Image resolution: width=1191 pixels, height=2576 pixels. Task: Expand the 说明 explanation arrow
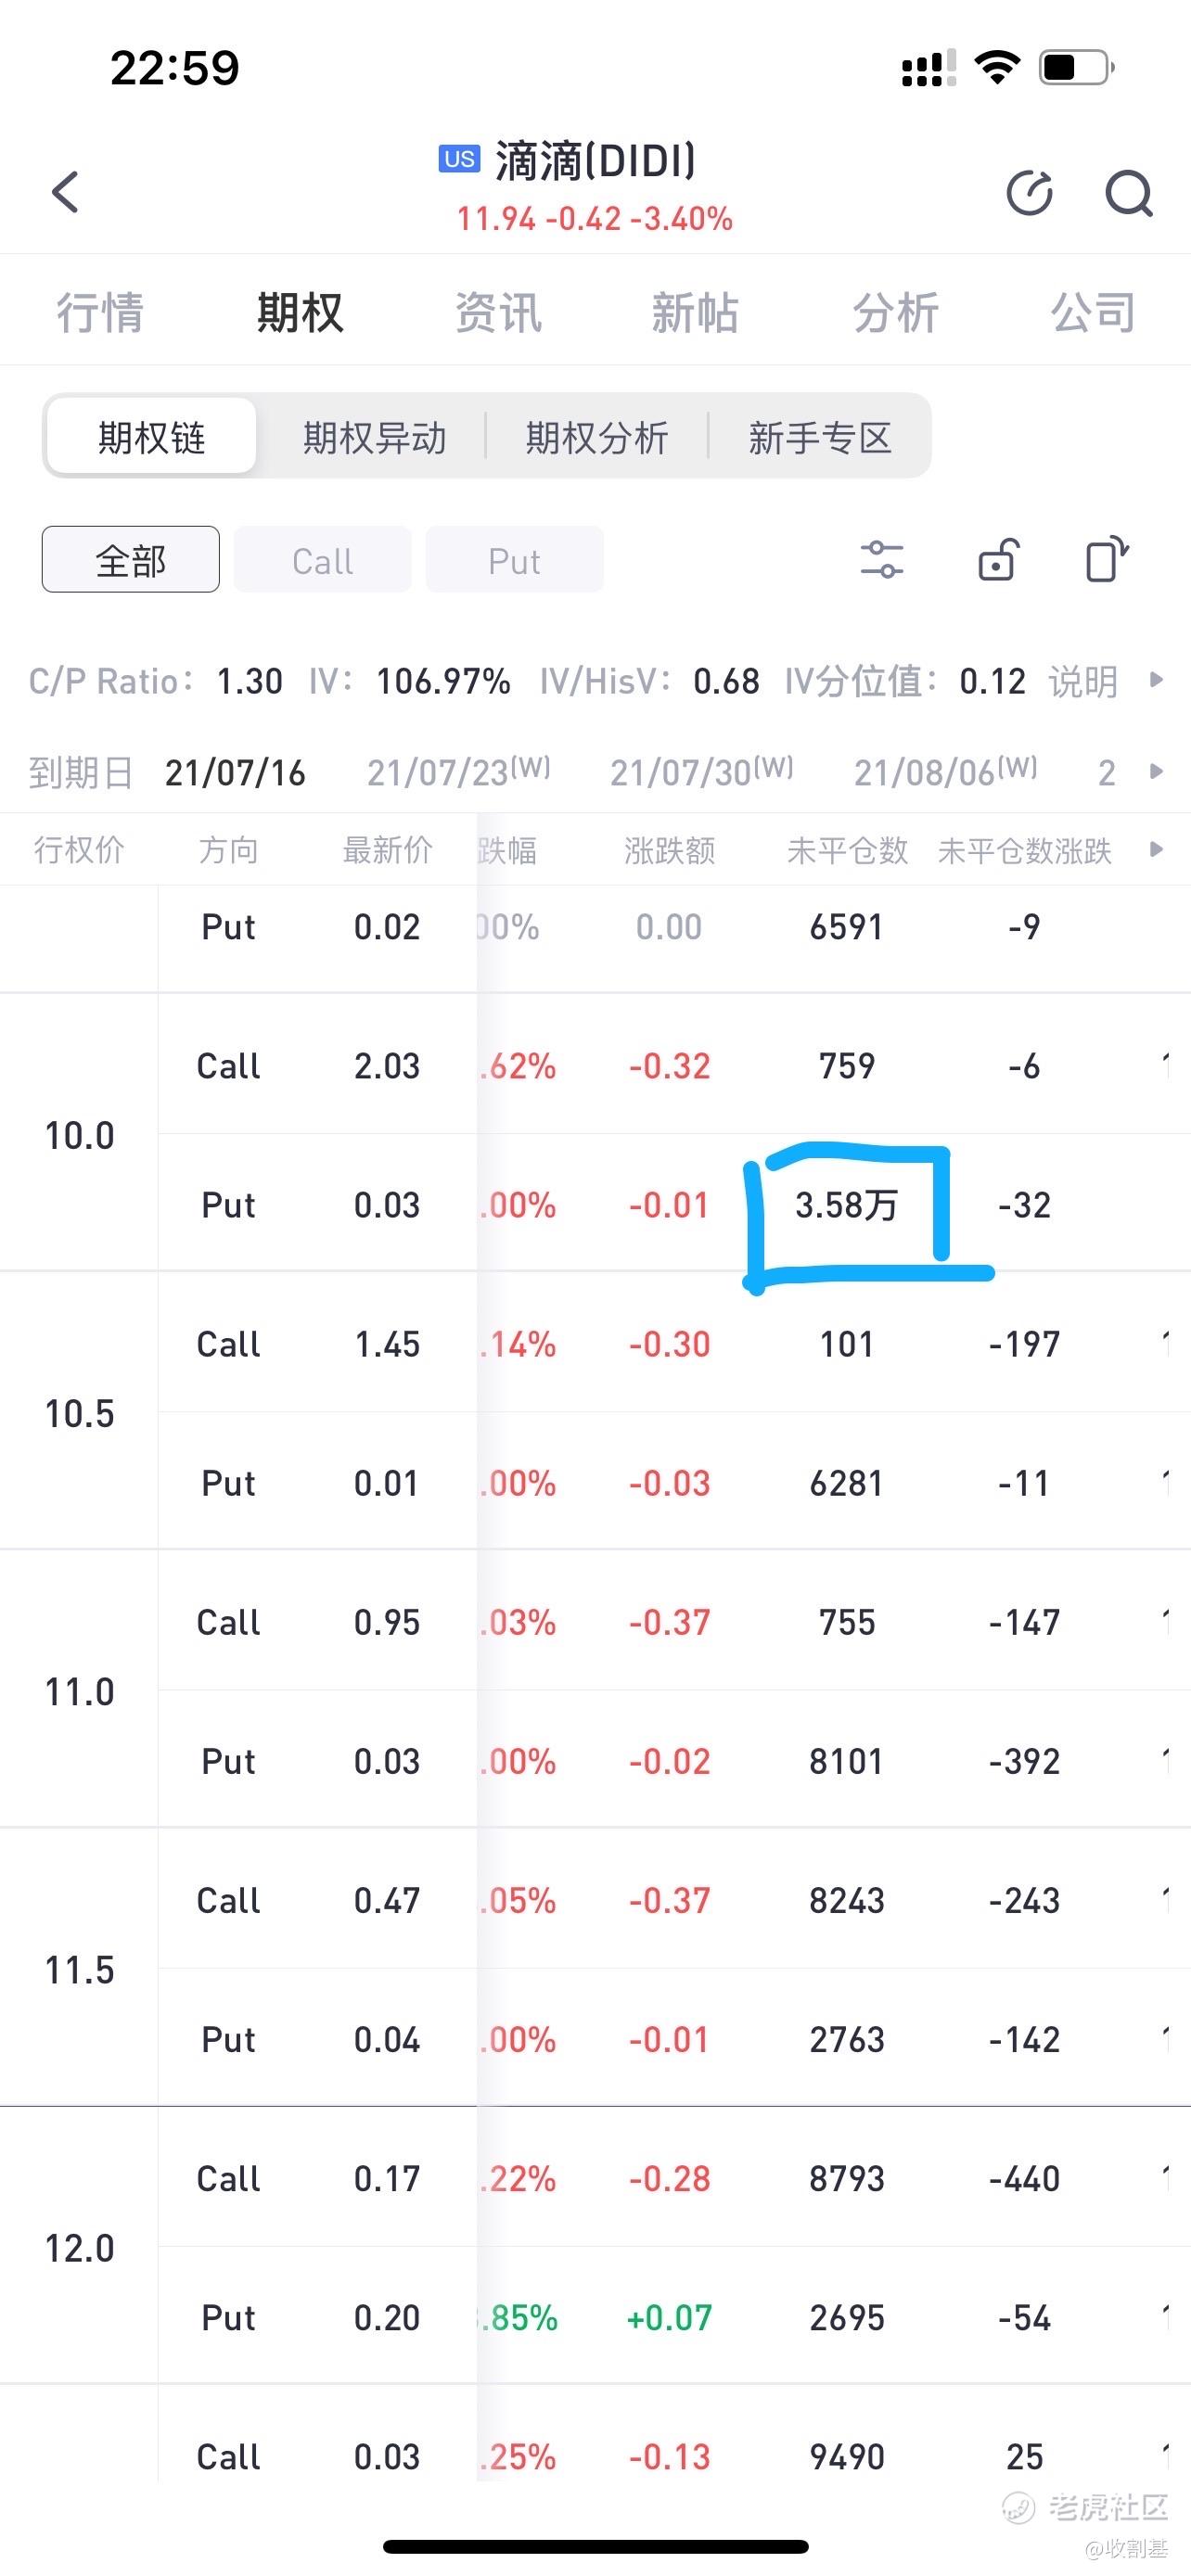point(1157,680)
